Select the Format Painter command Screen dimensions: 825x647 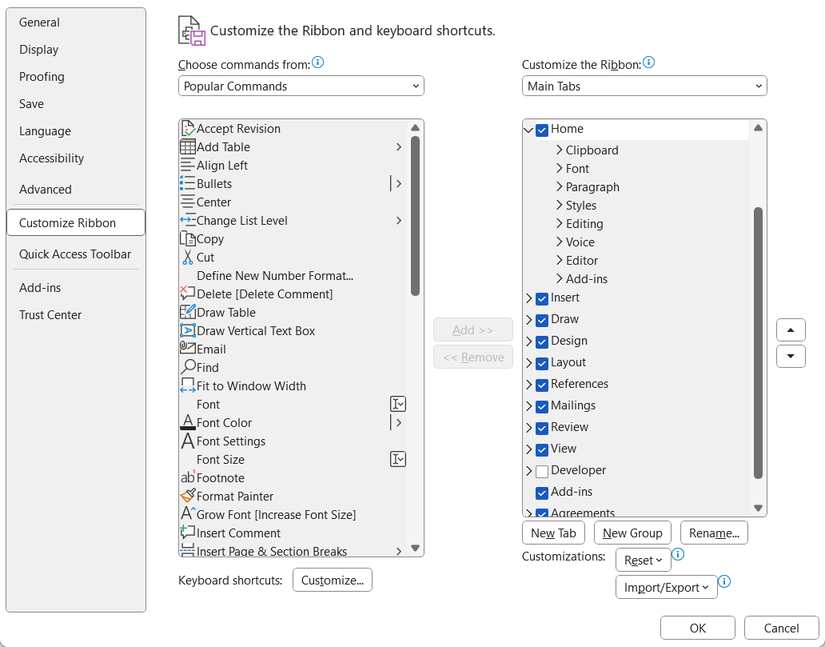[235, 496]
